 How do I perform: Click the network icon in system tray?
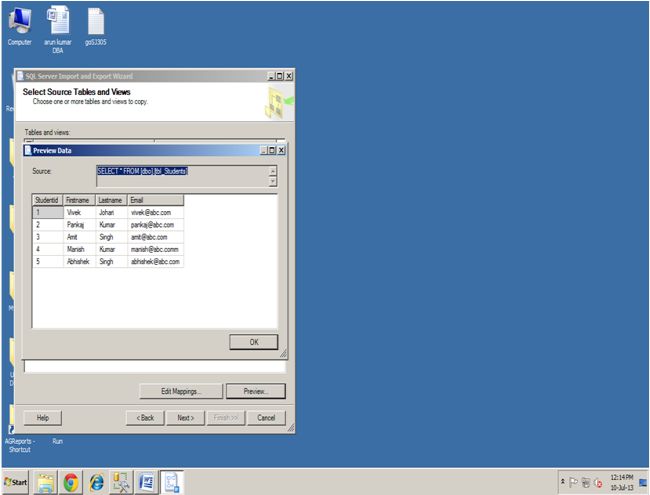click(586, 482)
